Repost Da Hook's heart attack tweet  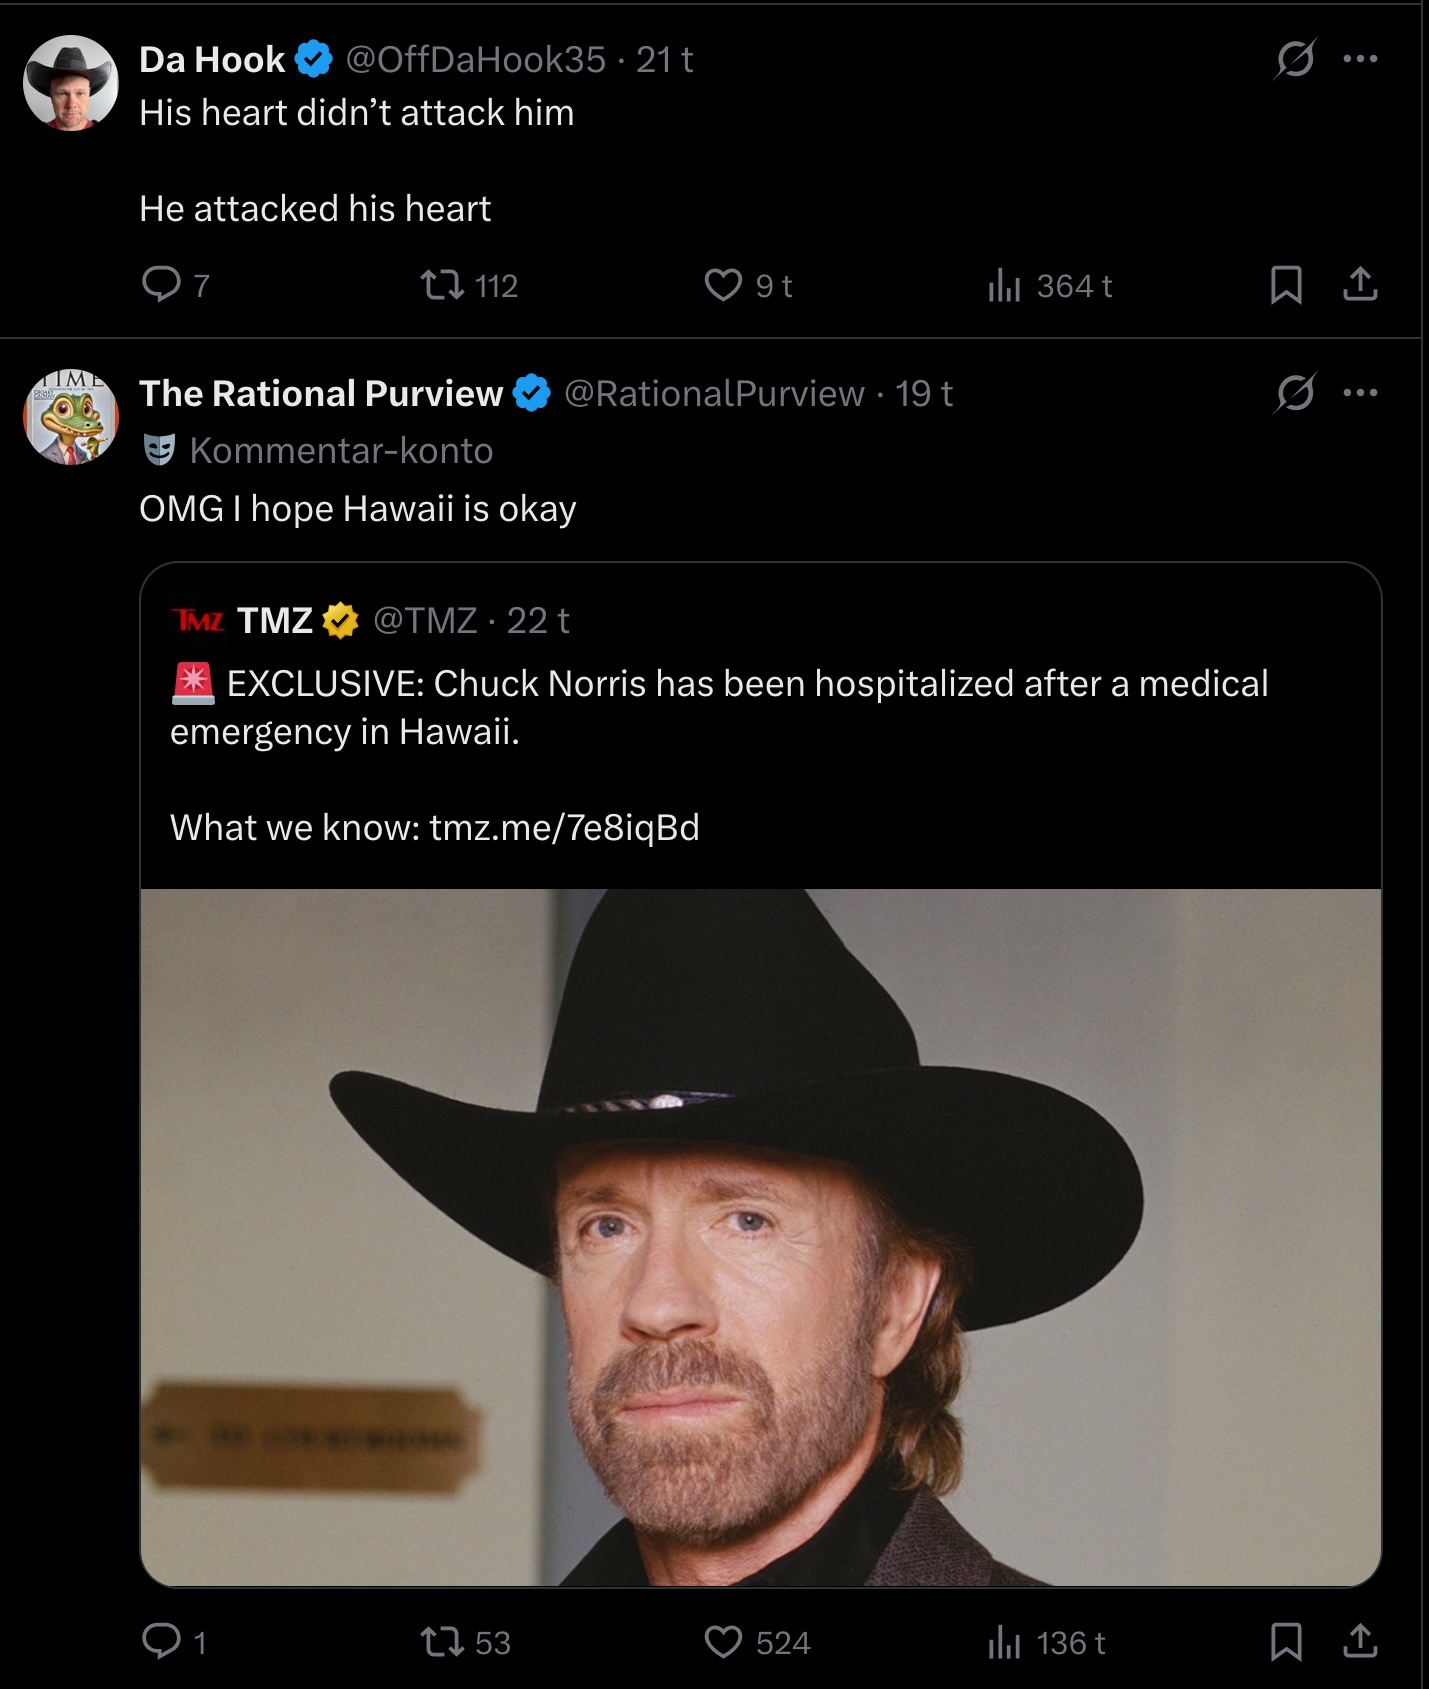tap(442, 286)
